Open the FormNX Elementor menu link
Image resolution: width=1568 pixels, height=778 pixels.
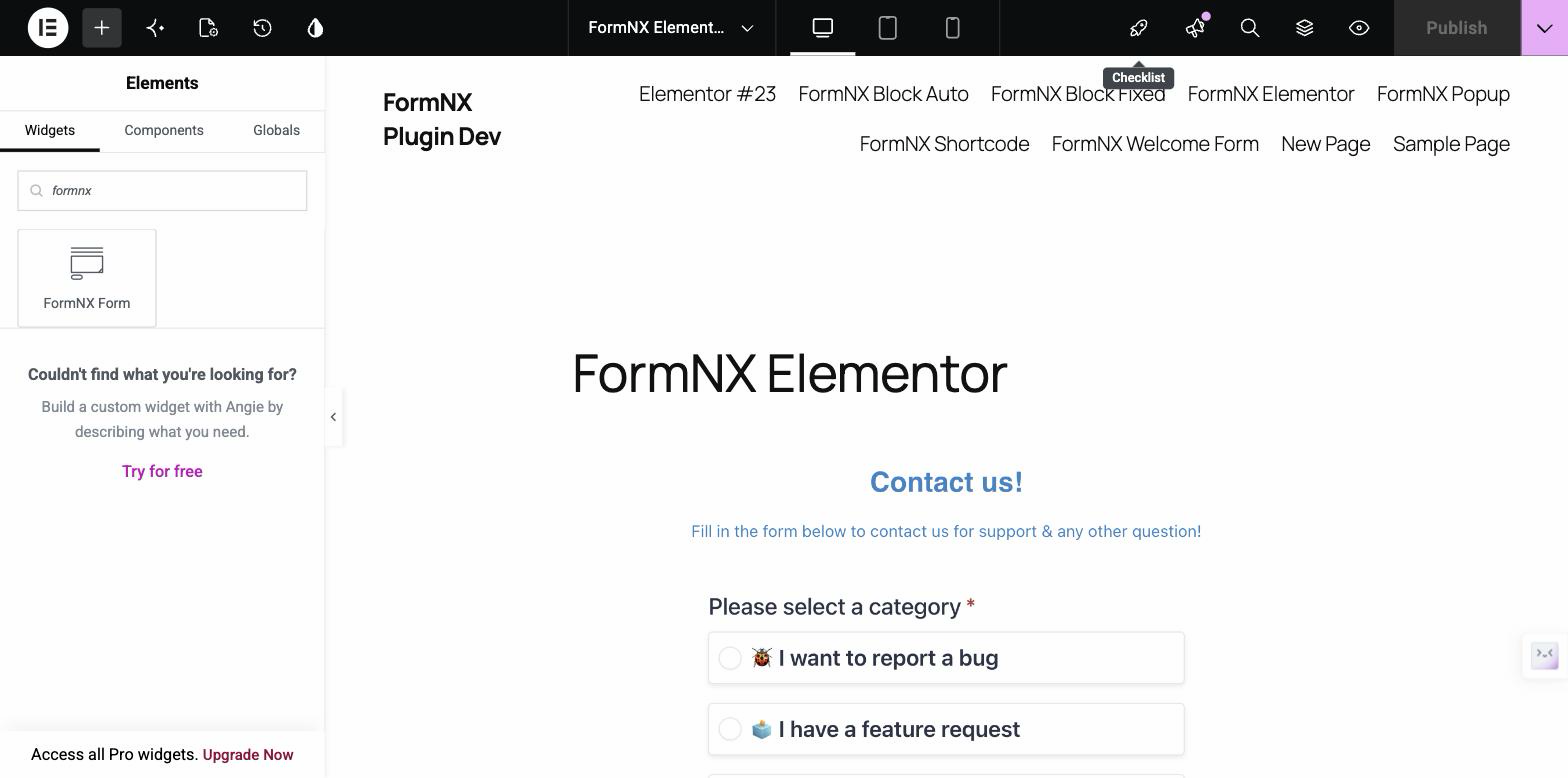coord(1271,94)
